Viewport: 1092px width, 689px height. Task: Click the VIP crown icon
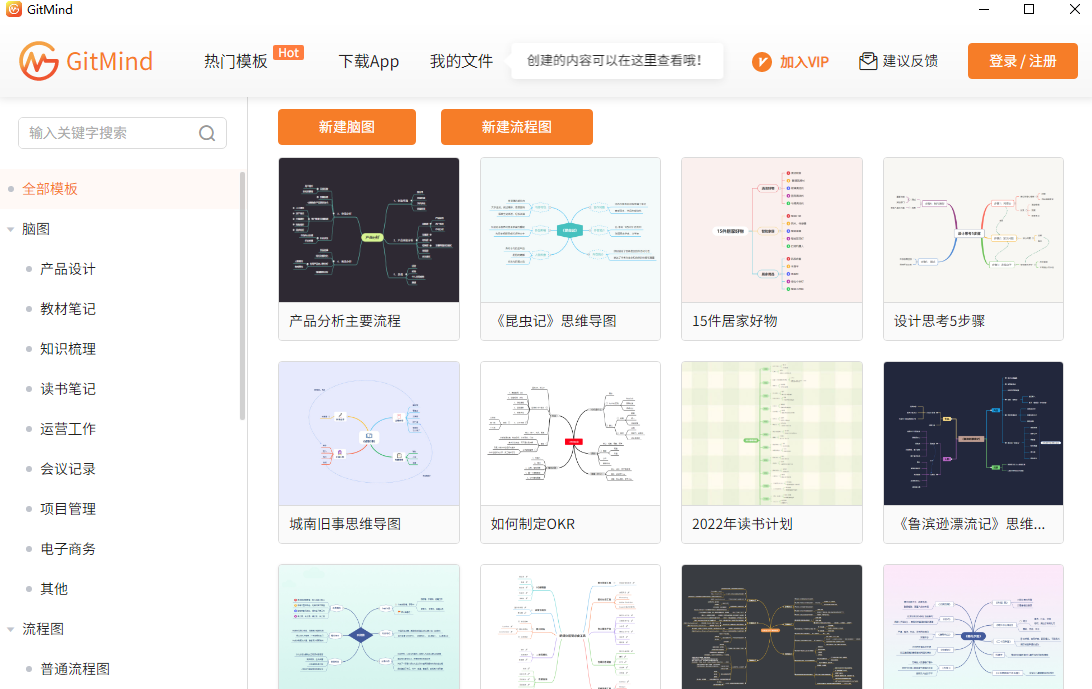(x=760, y=61)
